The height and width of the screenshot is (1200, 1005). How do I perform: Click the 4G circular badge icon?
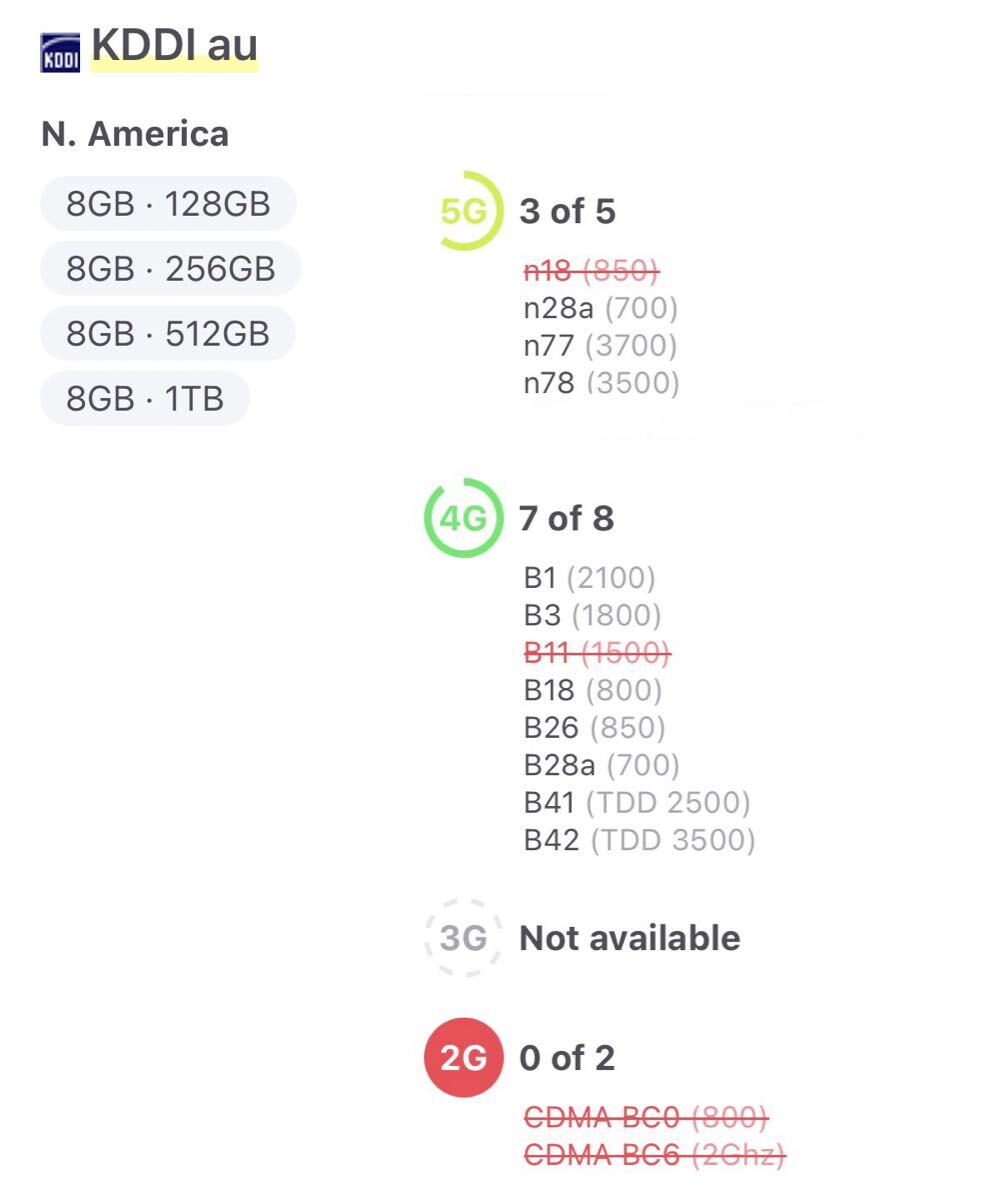coord(464,518)
